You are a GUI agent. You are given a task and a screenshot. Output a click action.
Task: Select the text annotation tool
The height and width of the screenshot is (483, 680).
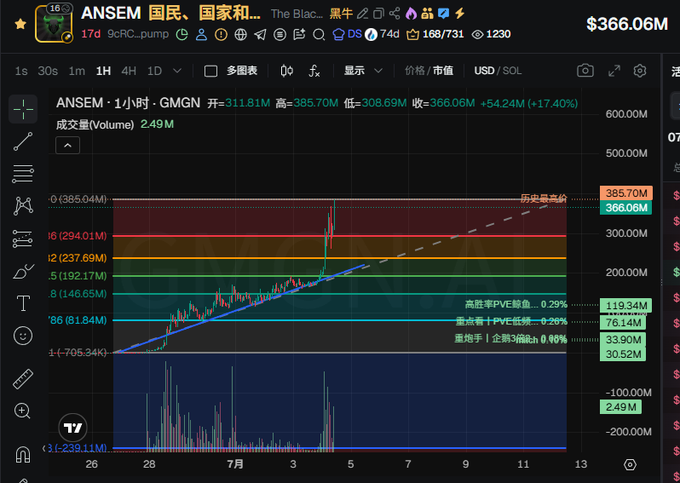coord(23,303)
